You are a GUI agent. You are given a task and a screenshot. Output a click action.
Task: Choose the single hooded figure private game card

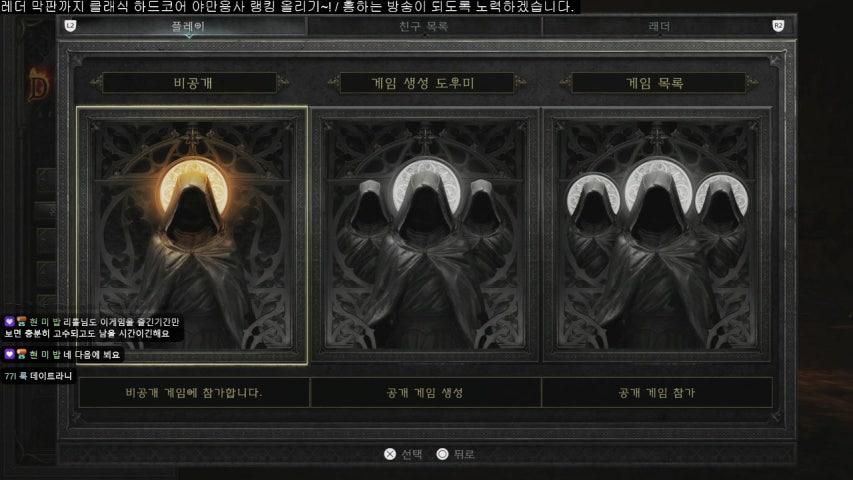[192, 235]
